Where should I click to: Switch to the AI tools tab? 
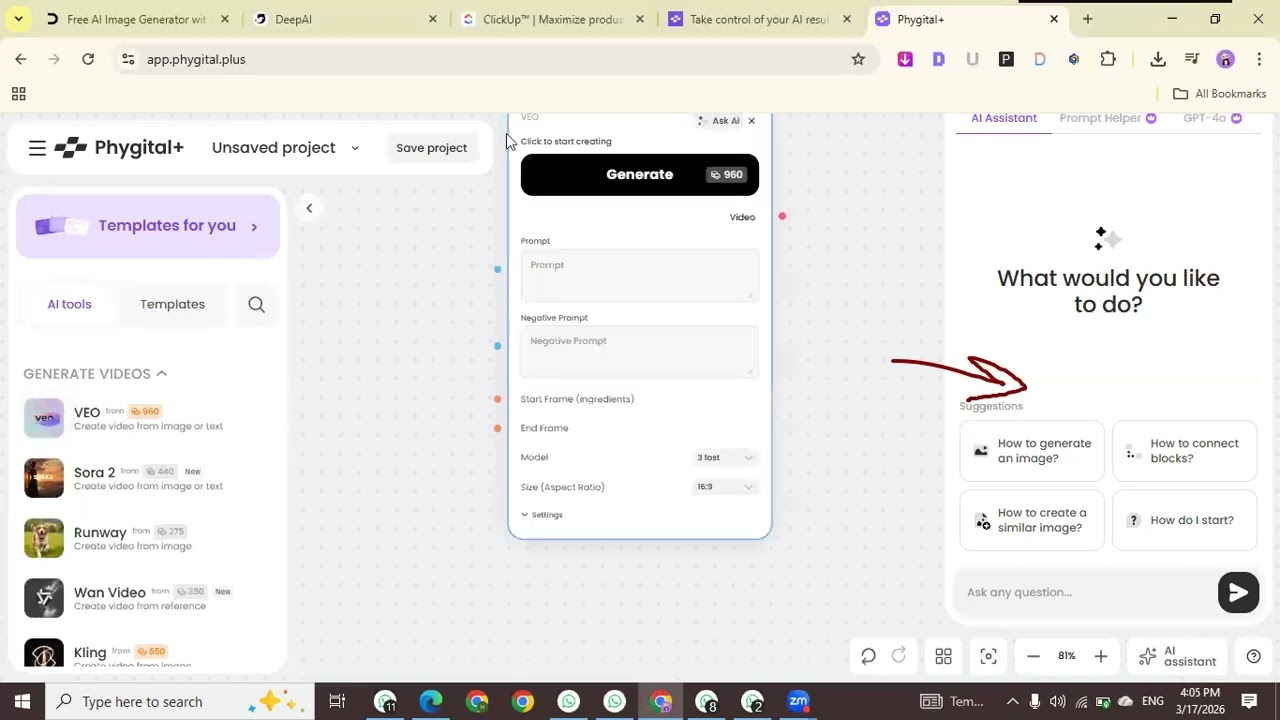tap(69, 304)
